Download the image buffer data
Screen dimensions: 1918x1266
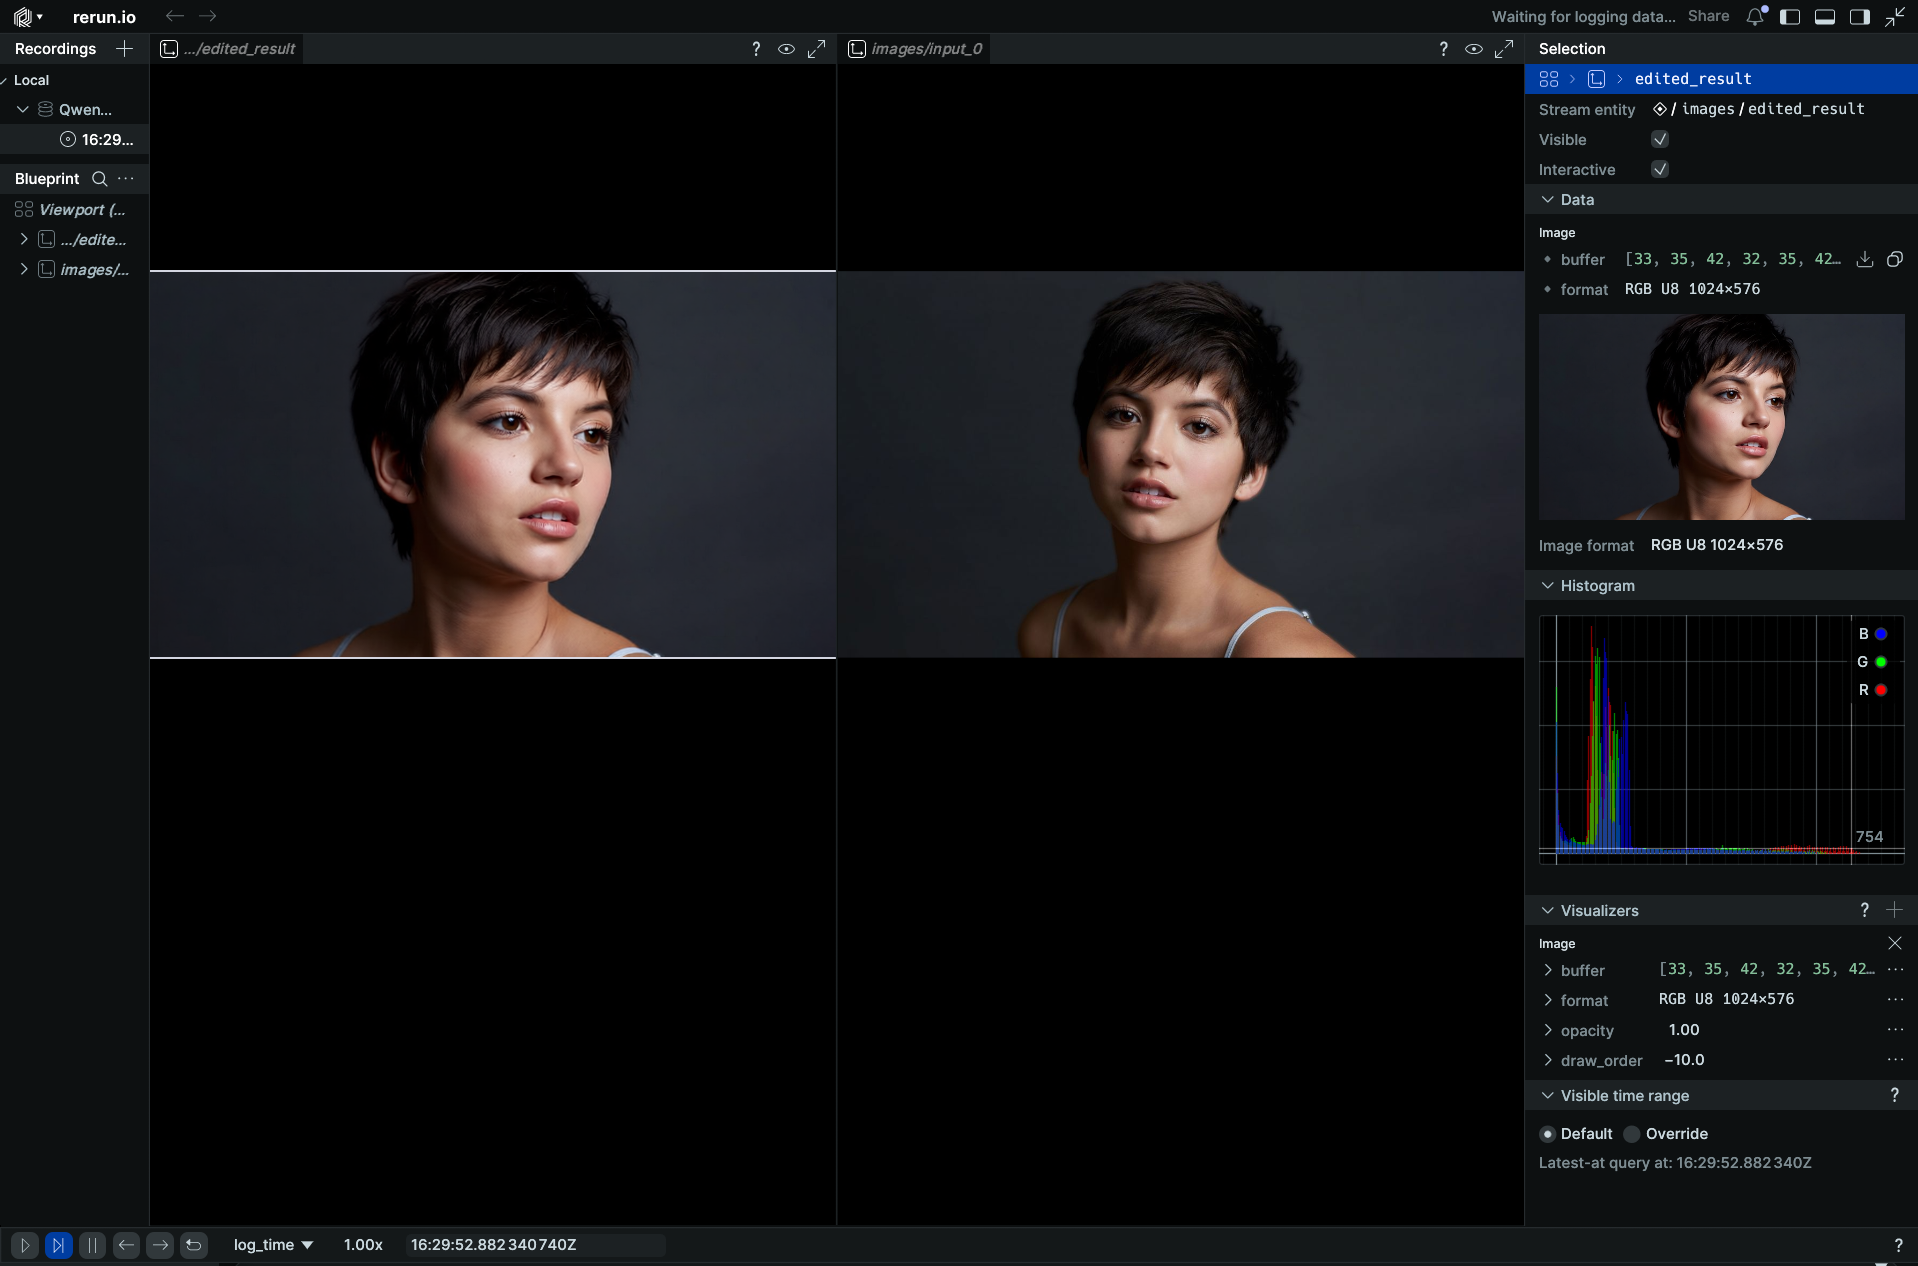[x=1865, y=260]
